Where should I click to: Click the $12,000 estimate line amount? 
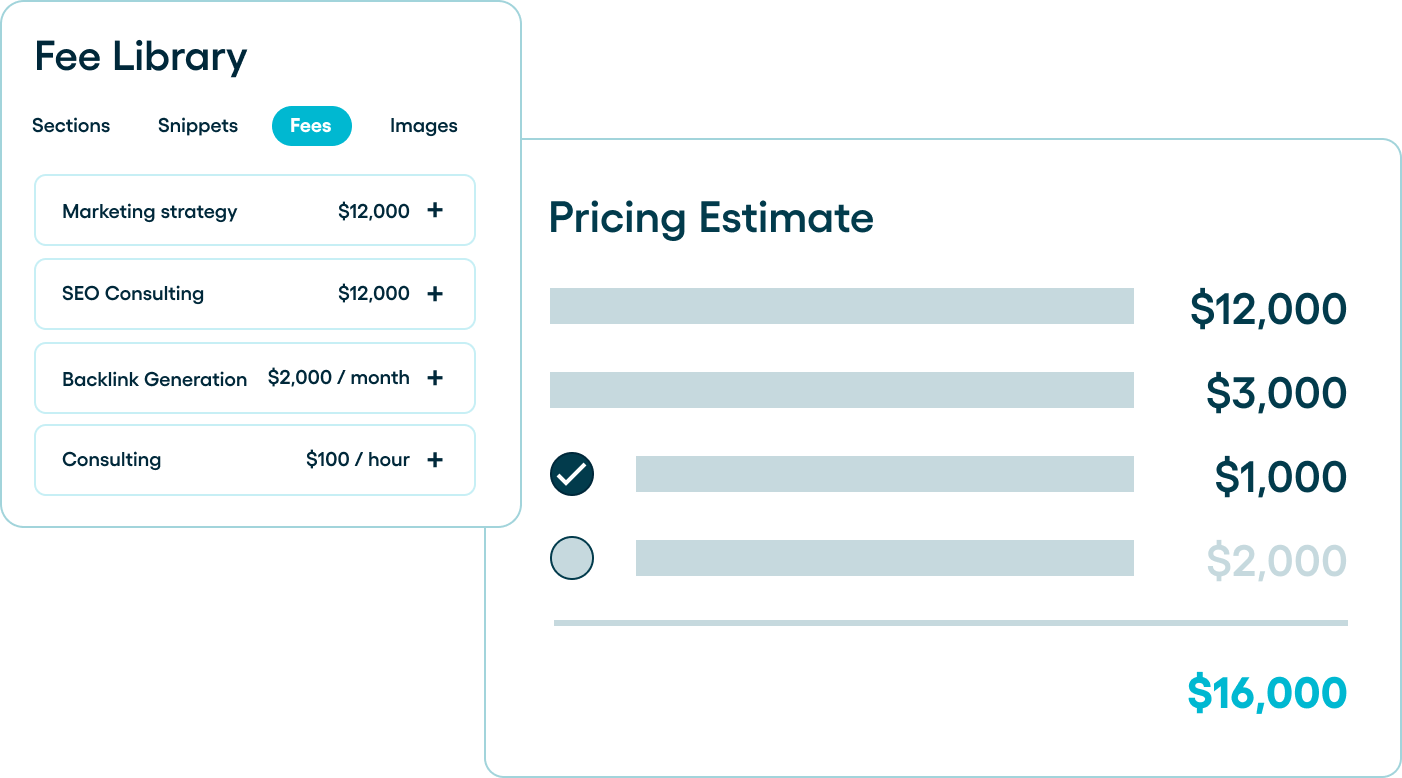coord(1268,309)
